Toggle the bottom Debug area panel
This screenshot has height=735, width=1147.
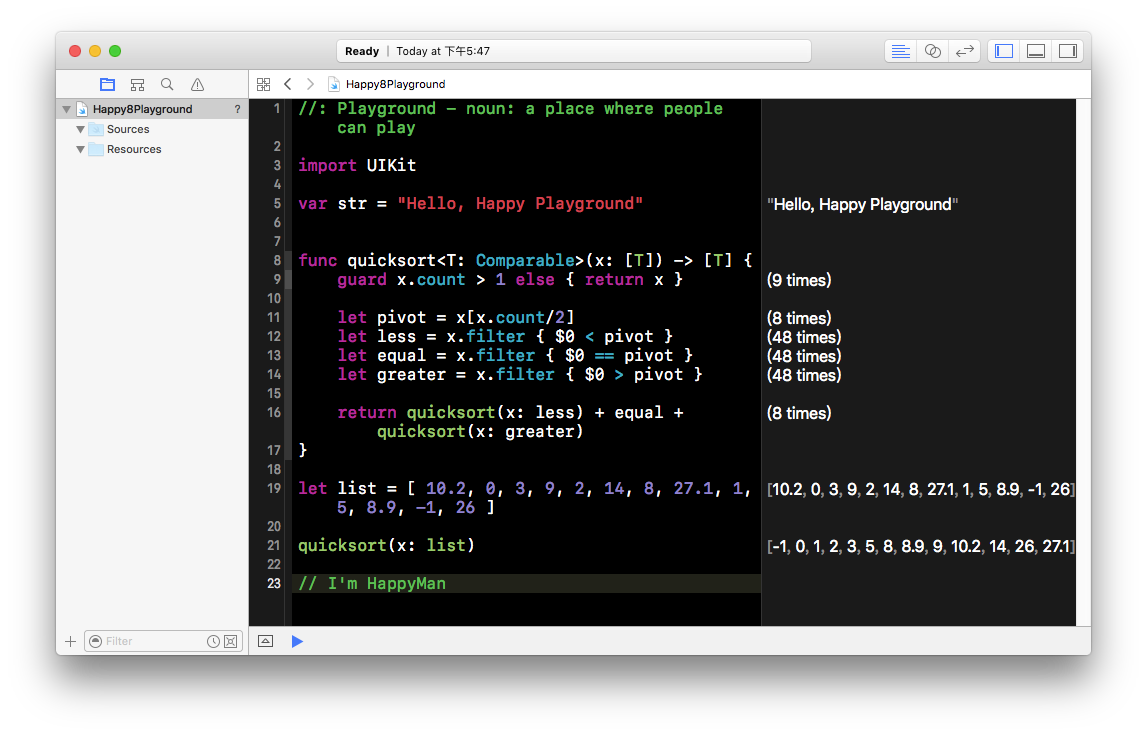[x=1036, y=51]
